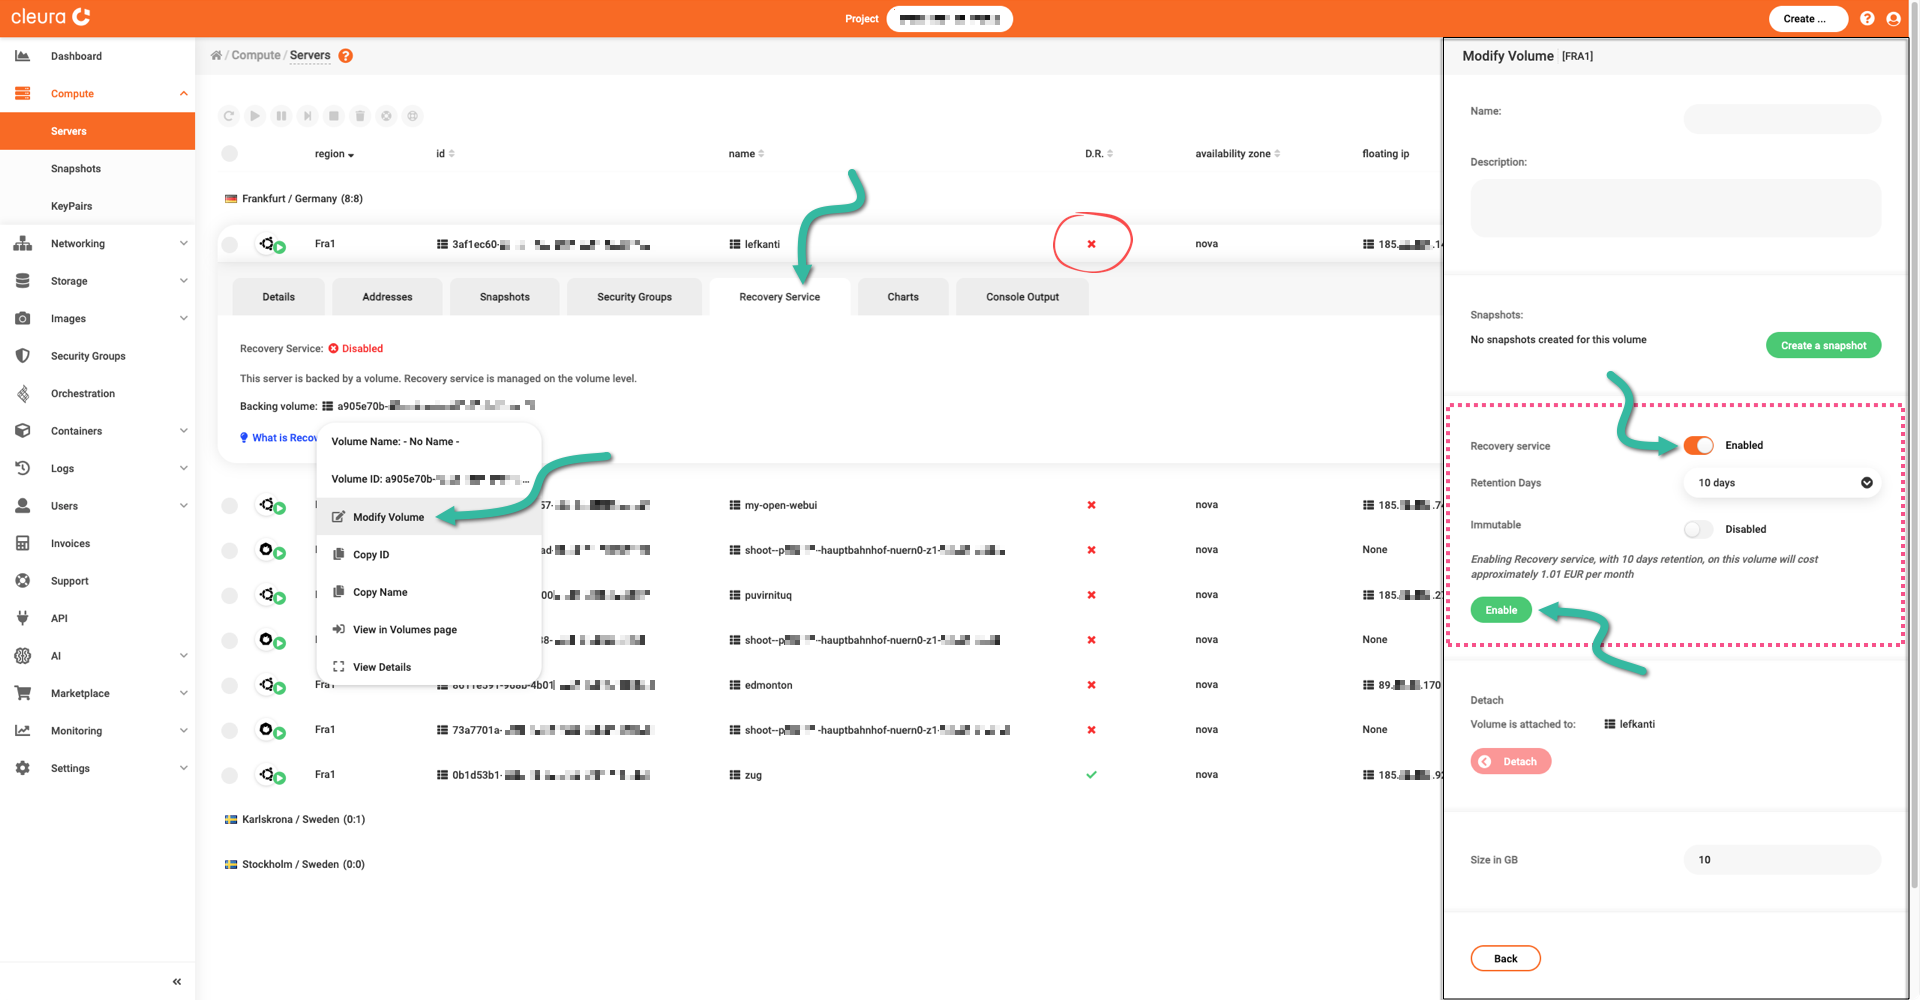Toggle the Recovery service switch off
Screen dimensions: 1920x1000
[x=1698, y=445]
